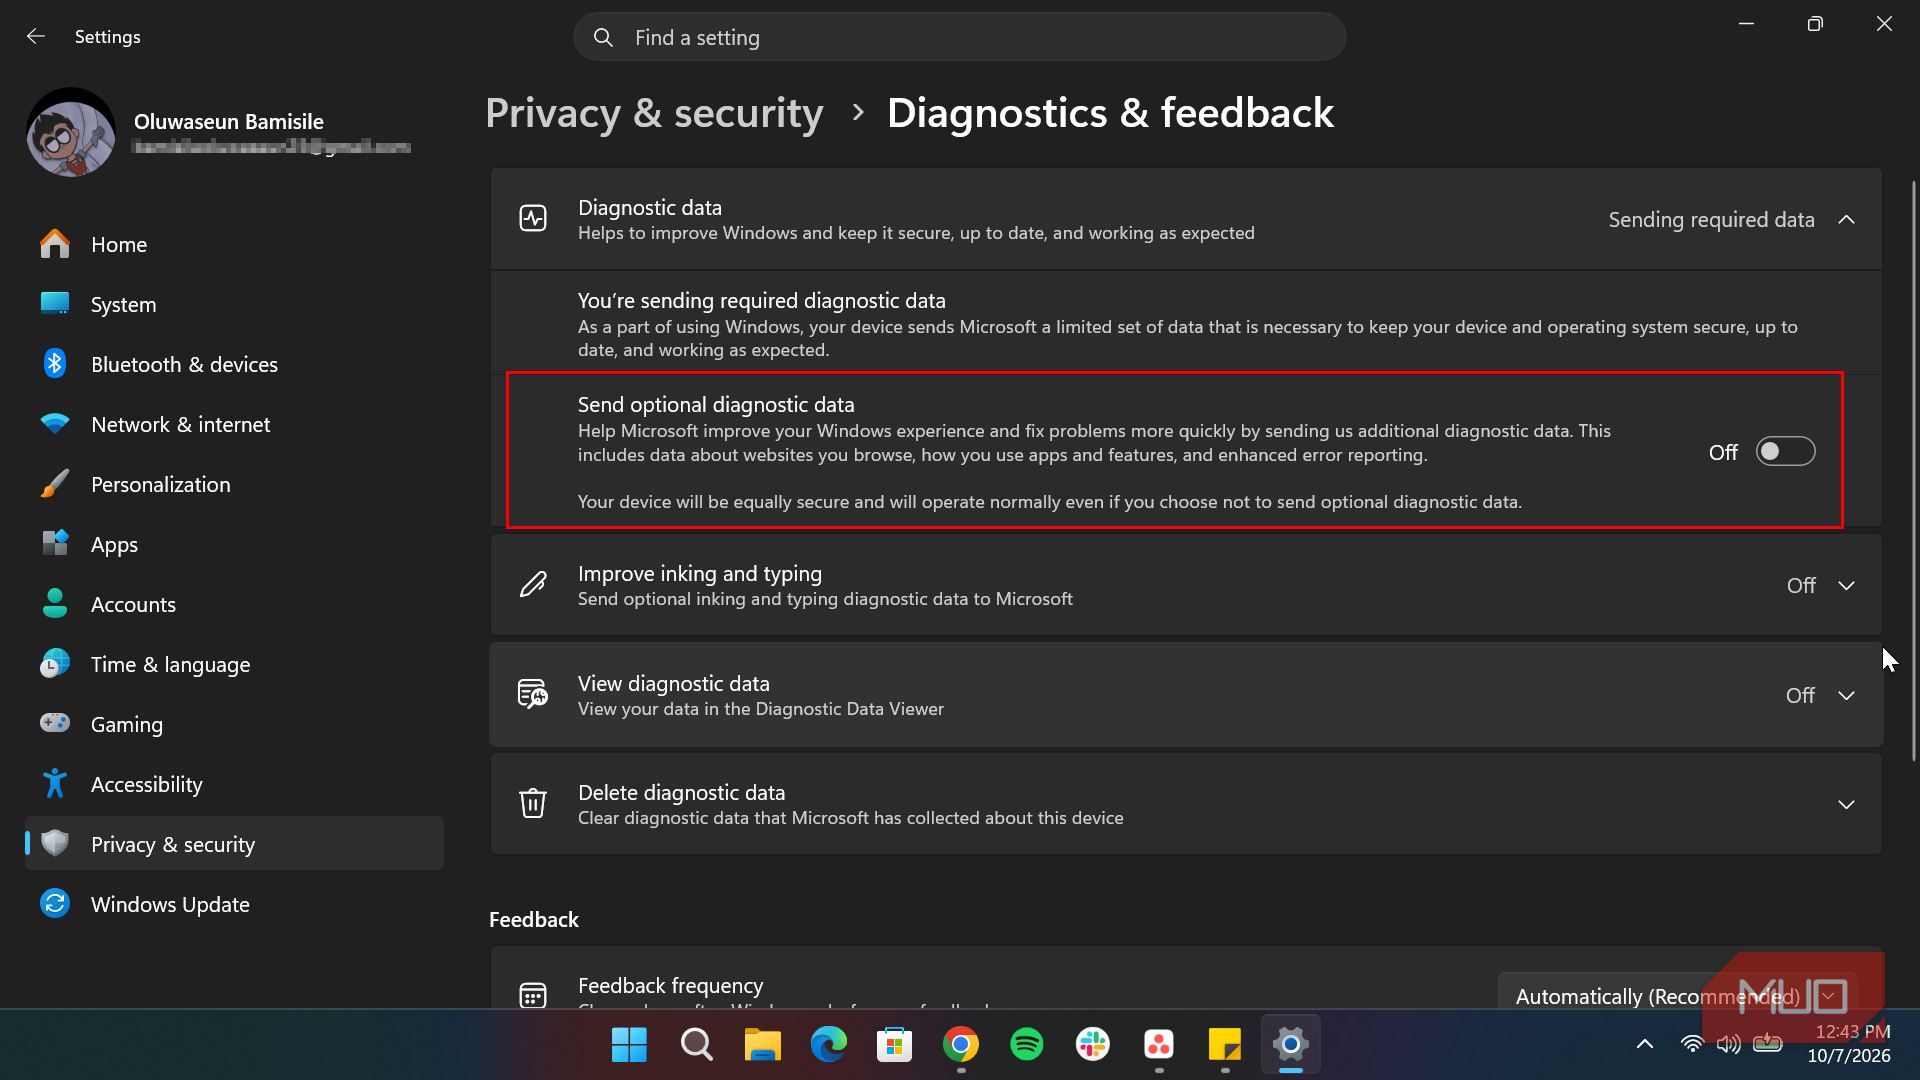Launch Google Chrome from the taskbar
Viewport: 1920px width, 1080px height.
click(x=960, y=1045)
